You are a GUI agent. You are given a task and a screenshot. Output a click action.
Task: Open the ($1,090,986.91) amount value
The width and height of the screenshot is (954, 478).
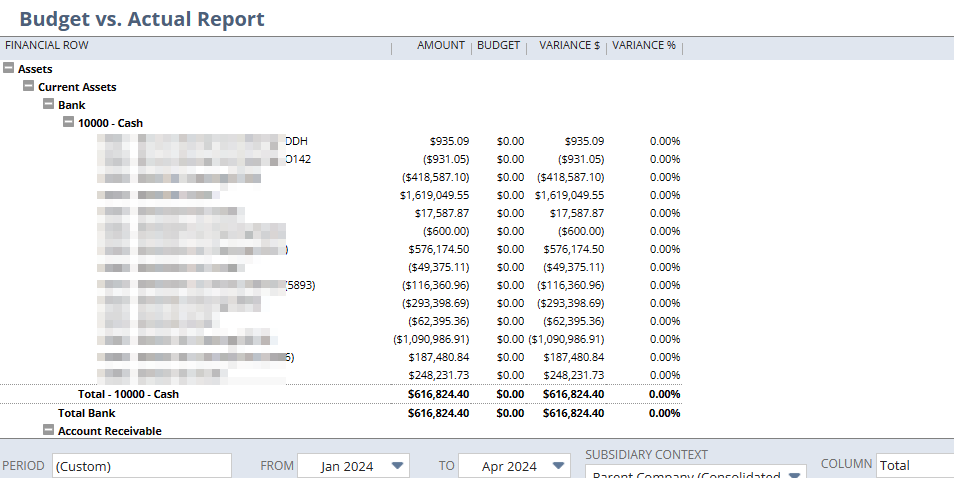coord(431,339)
